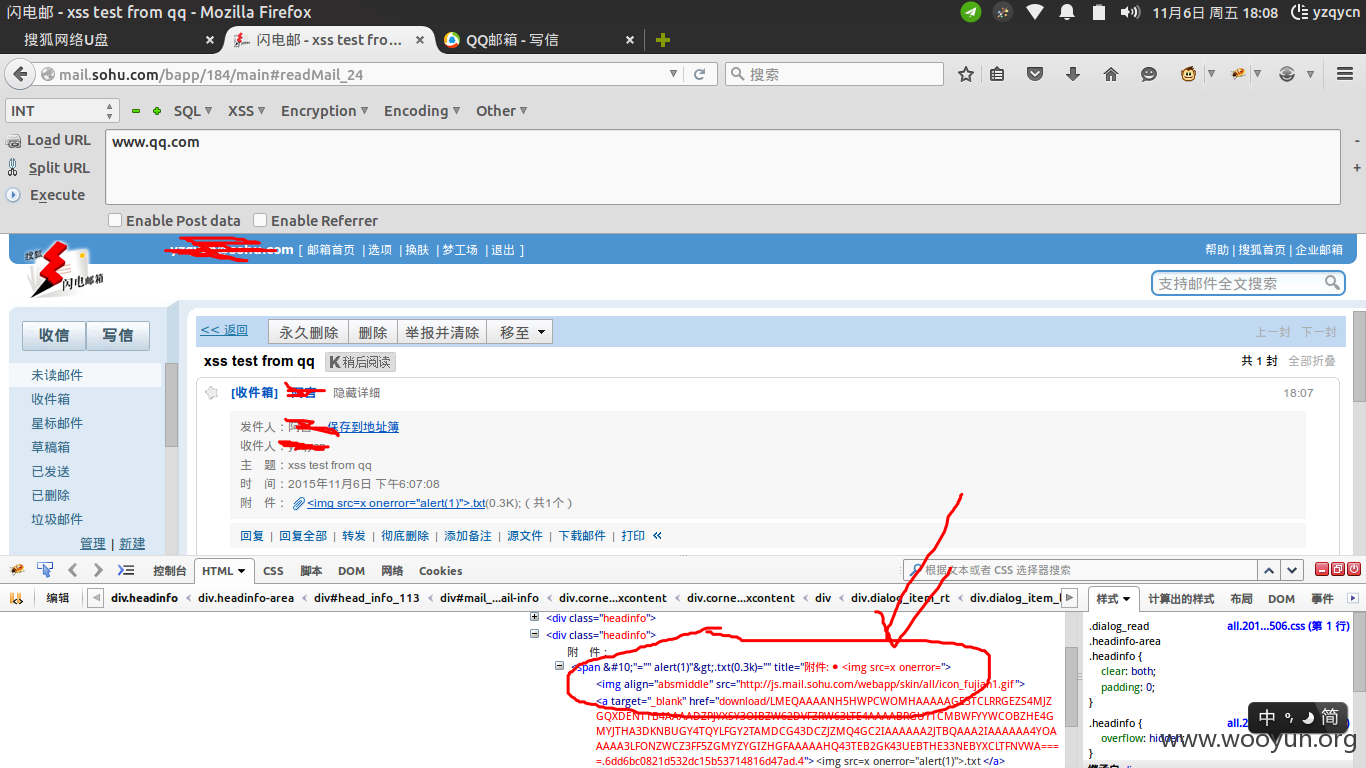Click the Greasemonkey monkey icon
Image resolution: width=1366 pixels, height=768 pixels.
1189,74
